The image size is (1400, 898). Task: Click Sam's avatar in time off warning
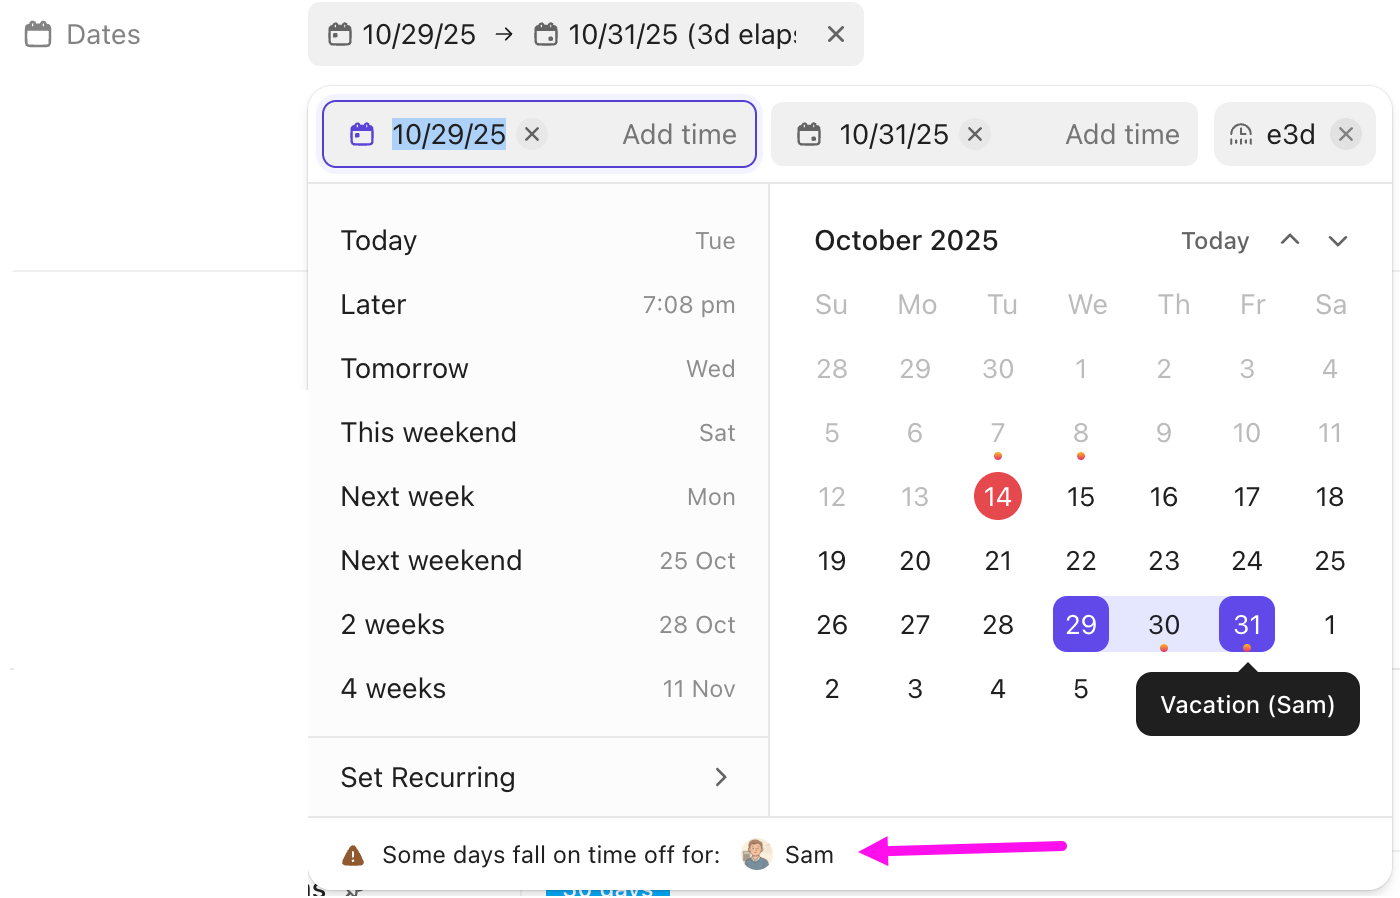click(757, 854)
